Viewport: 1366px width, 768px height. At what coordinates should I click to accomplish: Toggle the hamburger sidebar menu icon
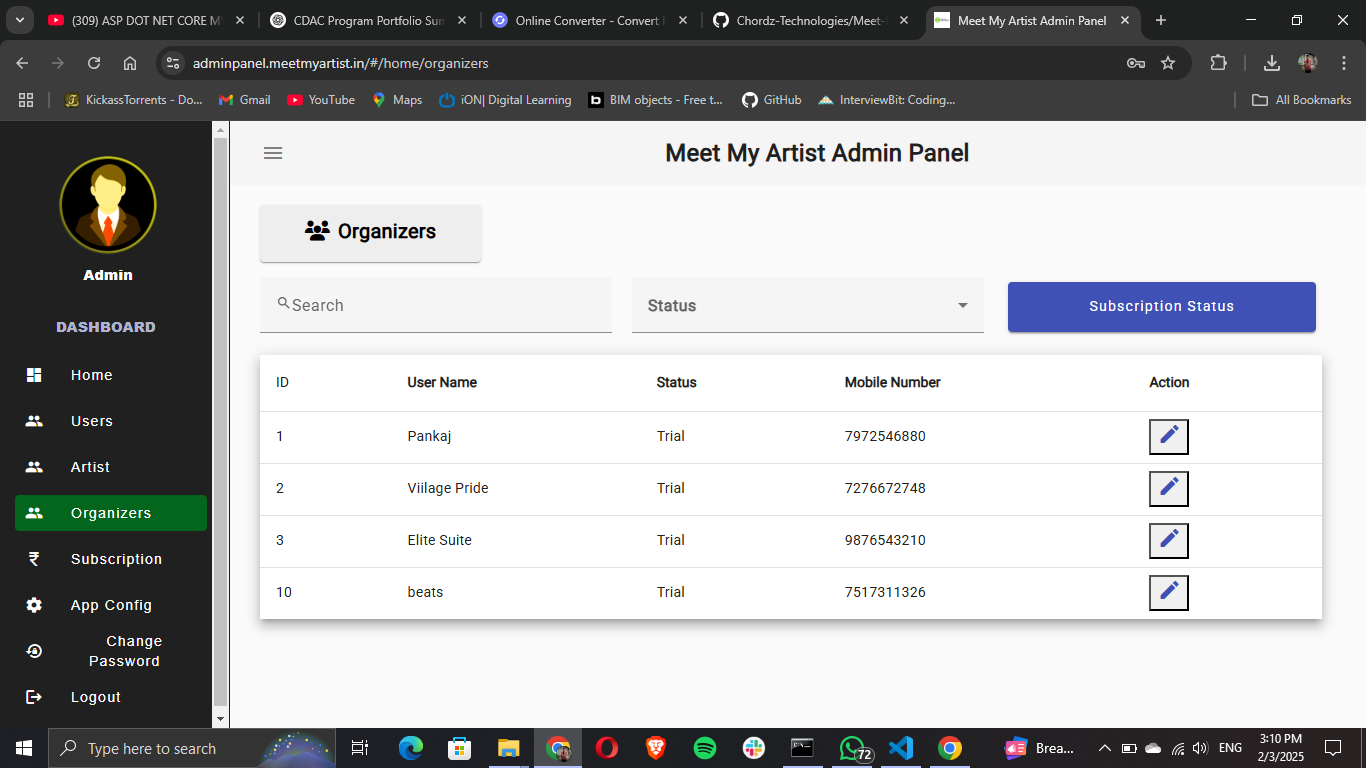(273, 153)
